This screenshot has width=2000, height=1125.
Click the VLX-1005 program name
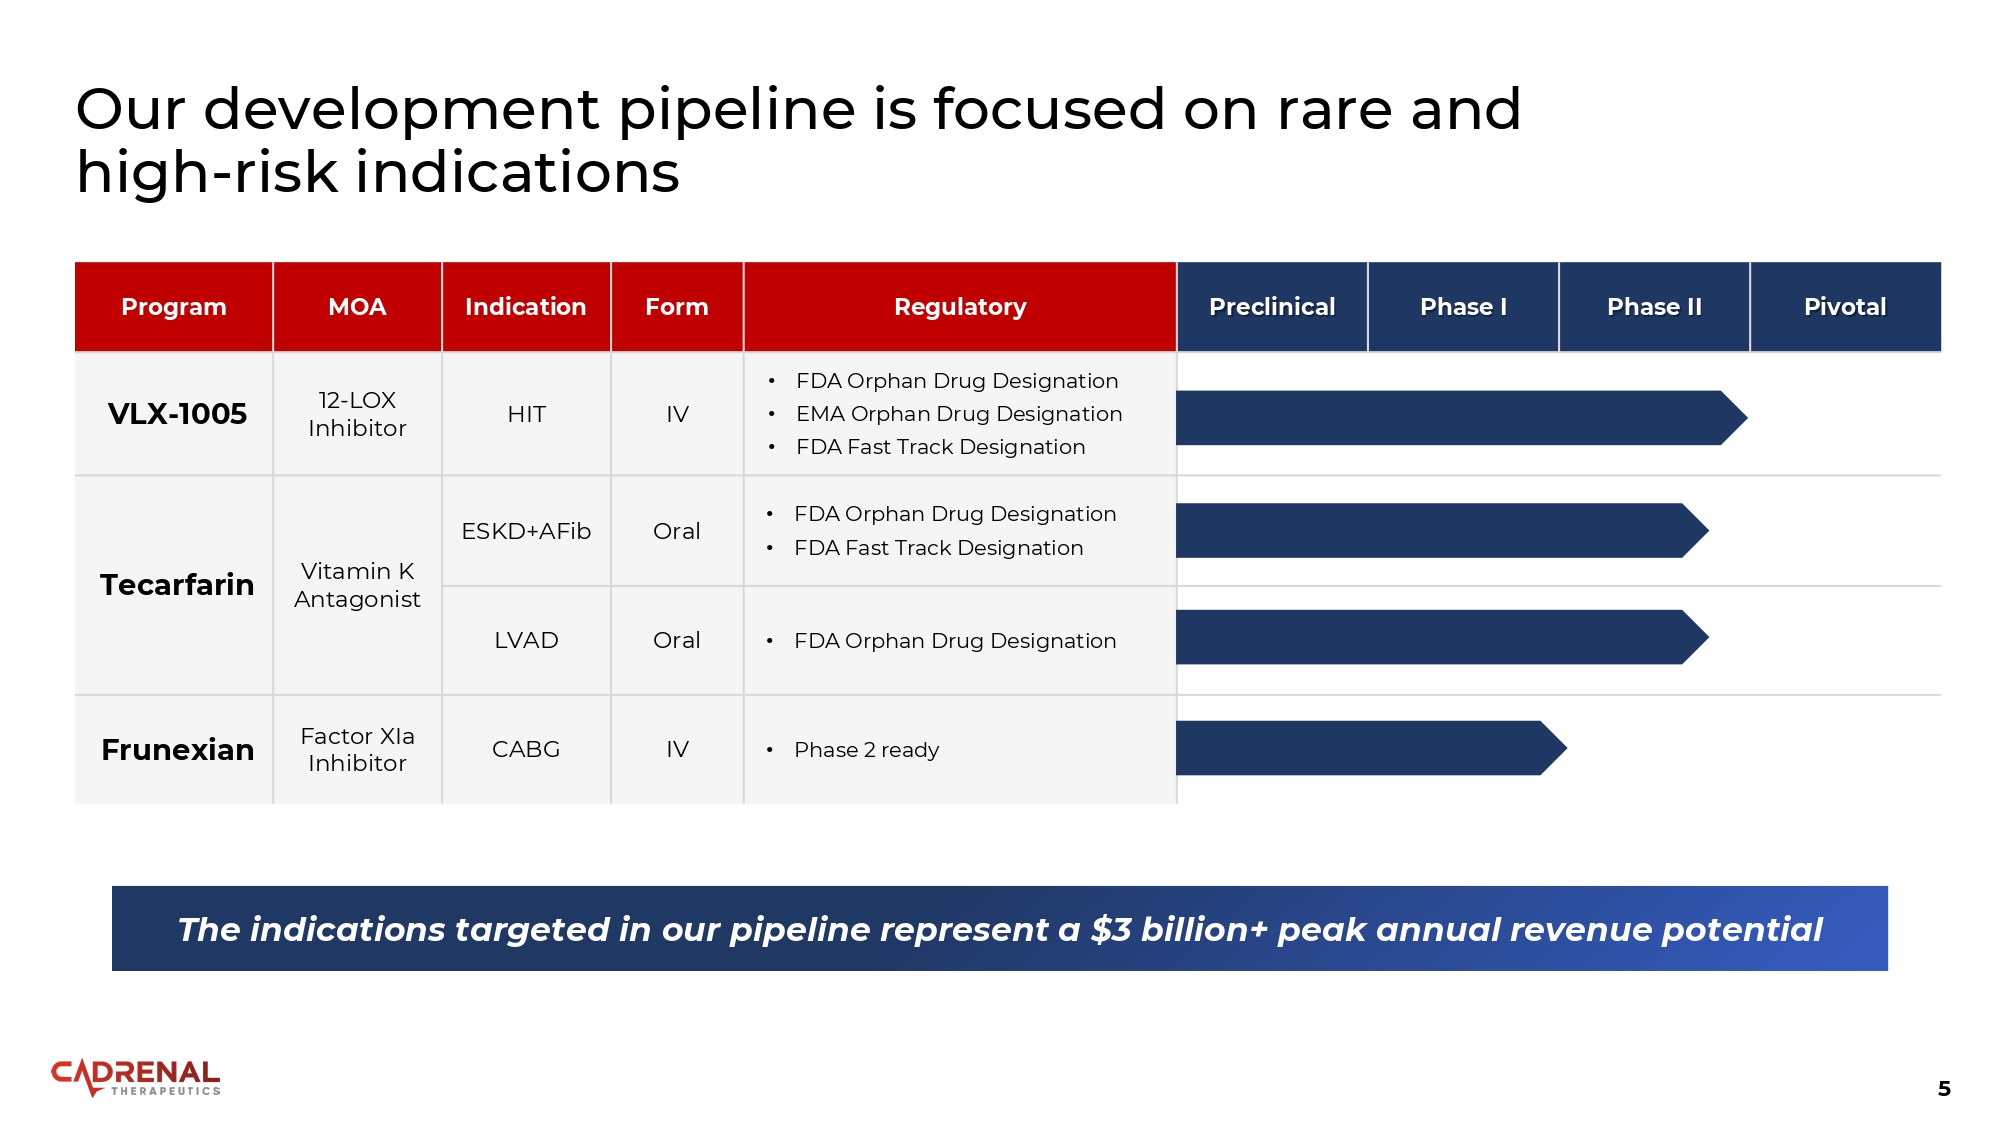click(177, 414)
